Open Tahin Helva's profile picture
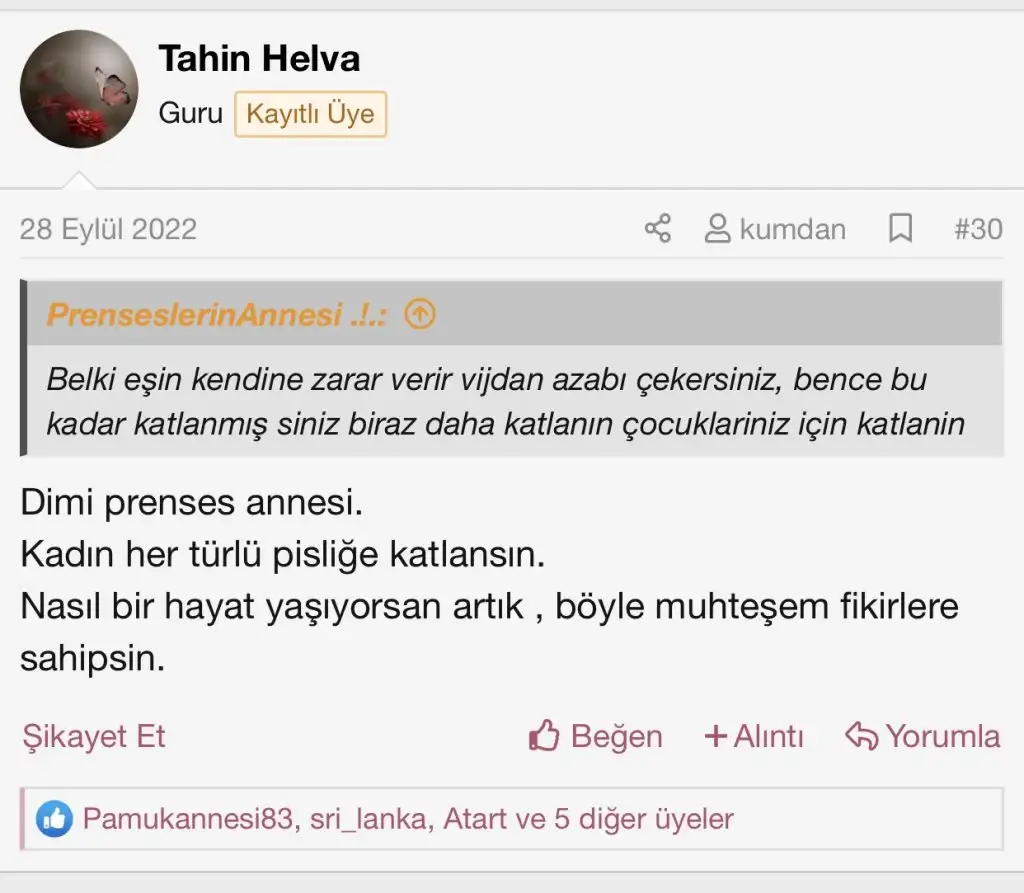Image resolution: width=1024 pixels, height=893 pixels. point(78,89)
